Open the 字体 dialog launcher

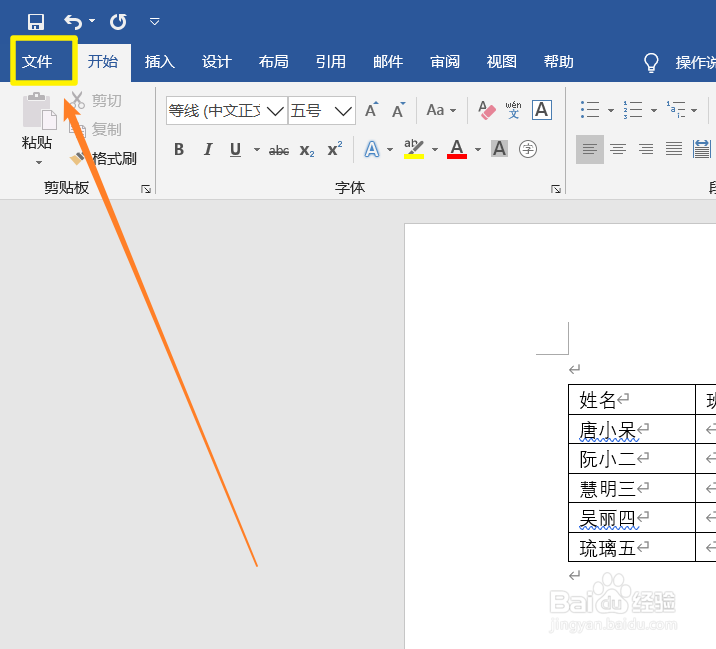556,189
